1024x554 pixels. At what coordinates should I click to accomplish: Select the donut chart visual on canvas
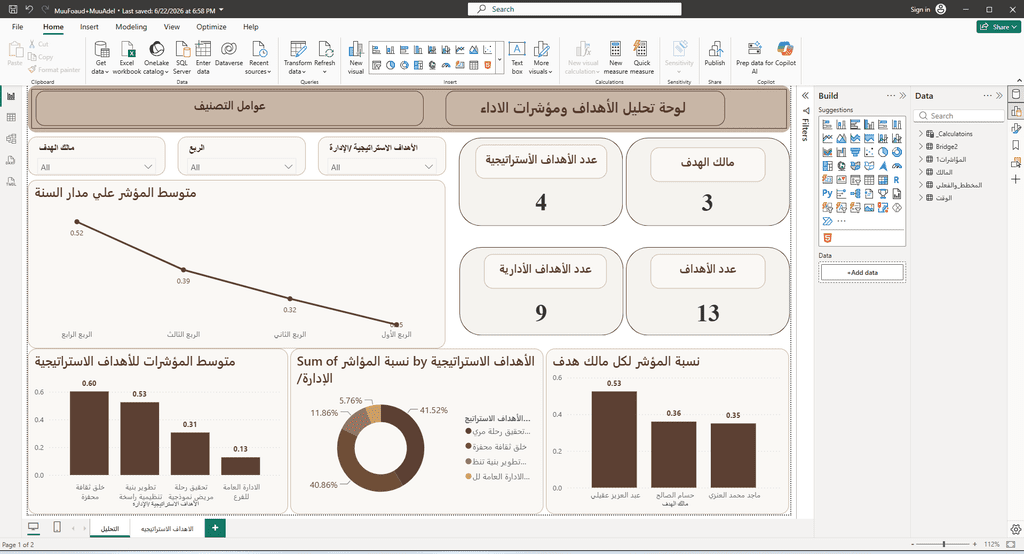point(381,448)
